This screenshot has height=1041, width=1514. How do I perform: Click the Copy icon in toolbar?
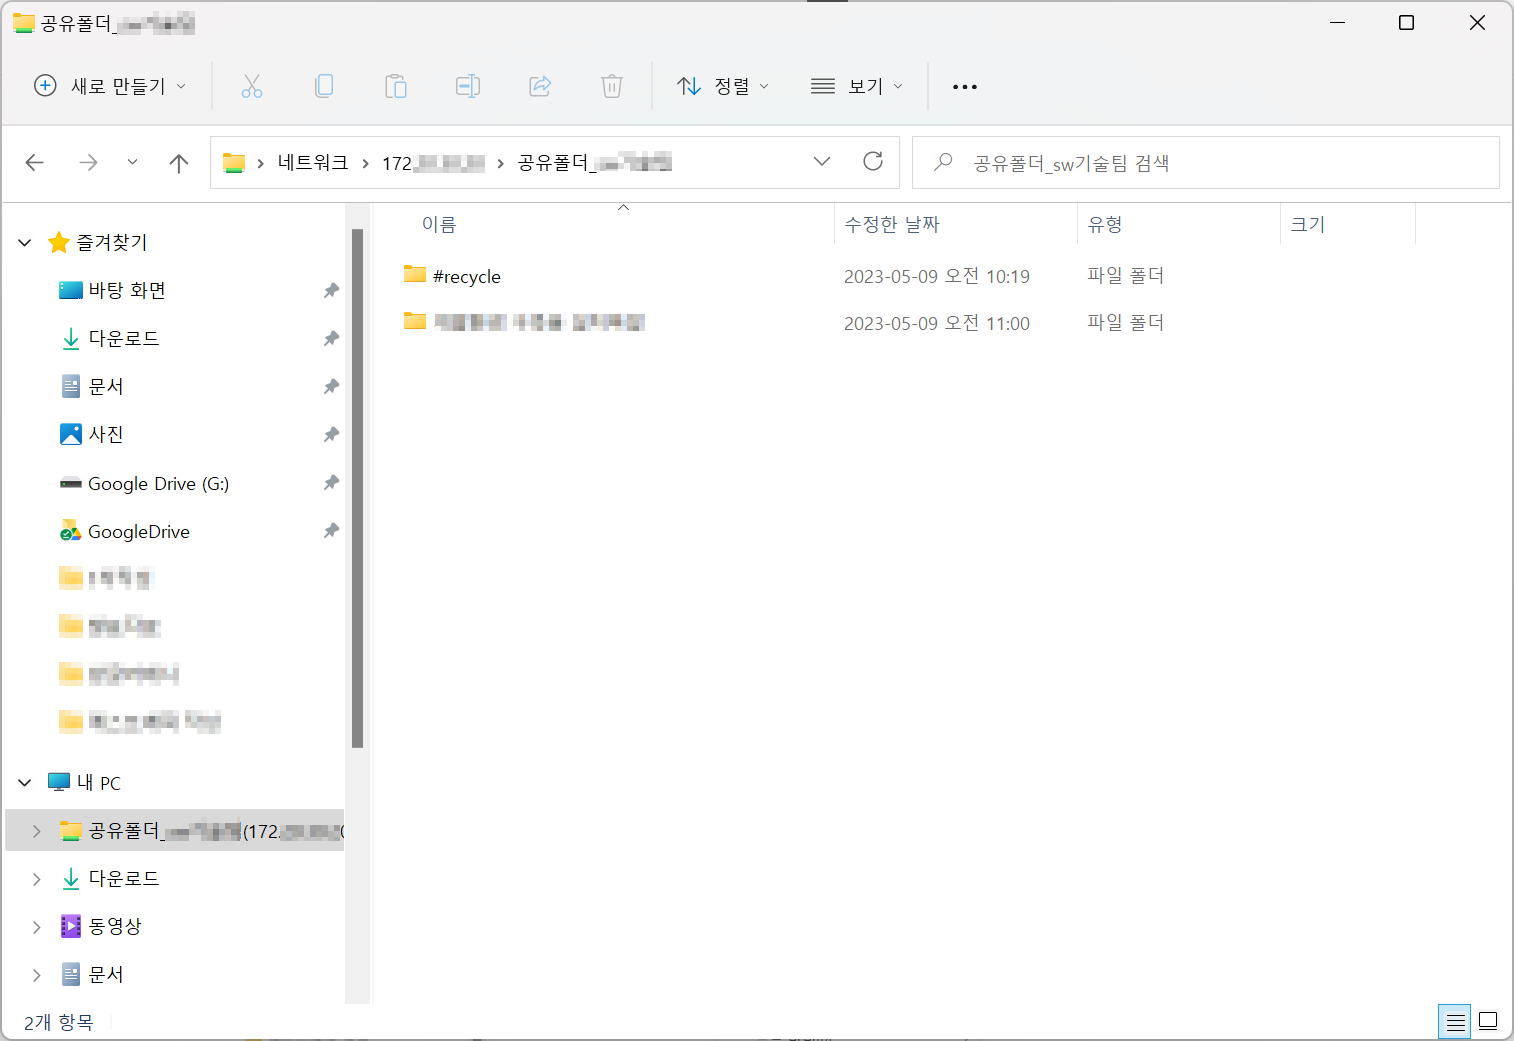point(324,87)
